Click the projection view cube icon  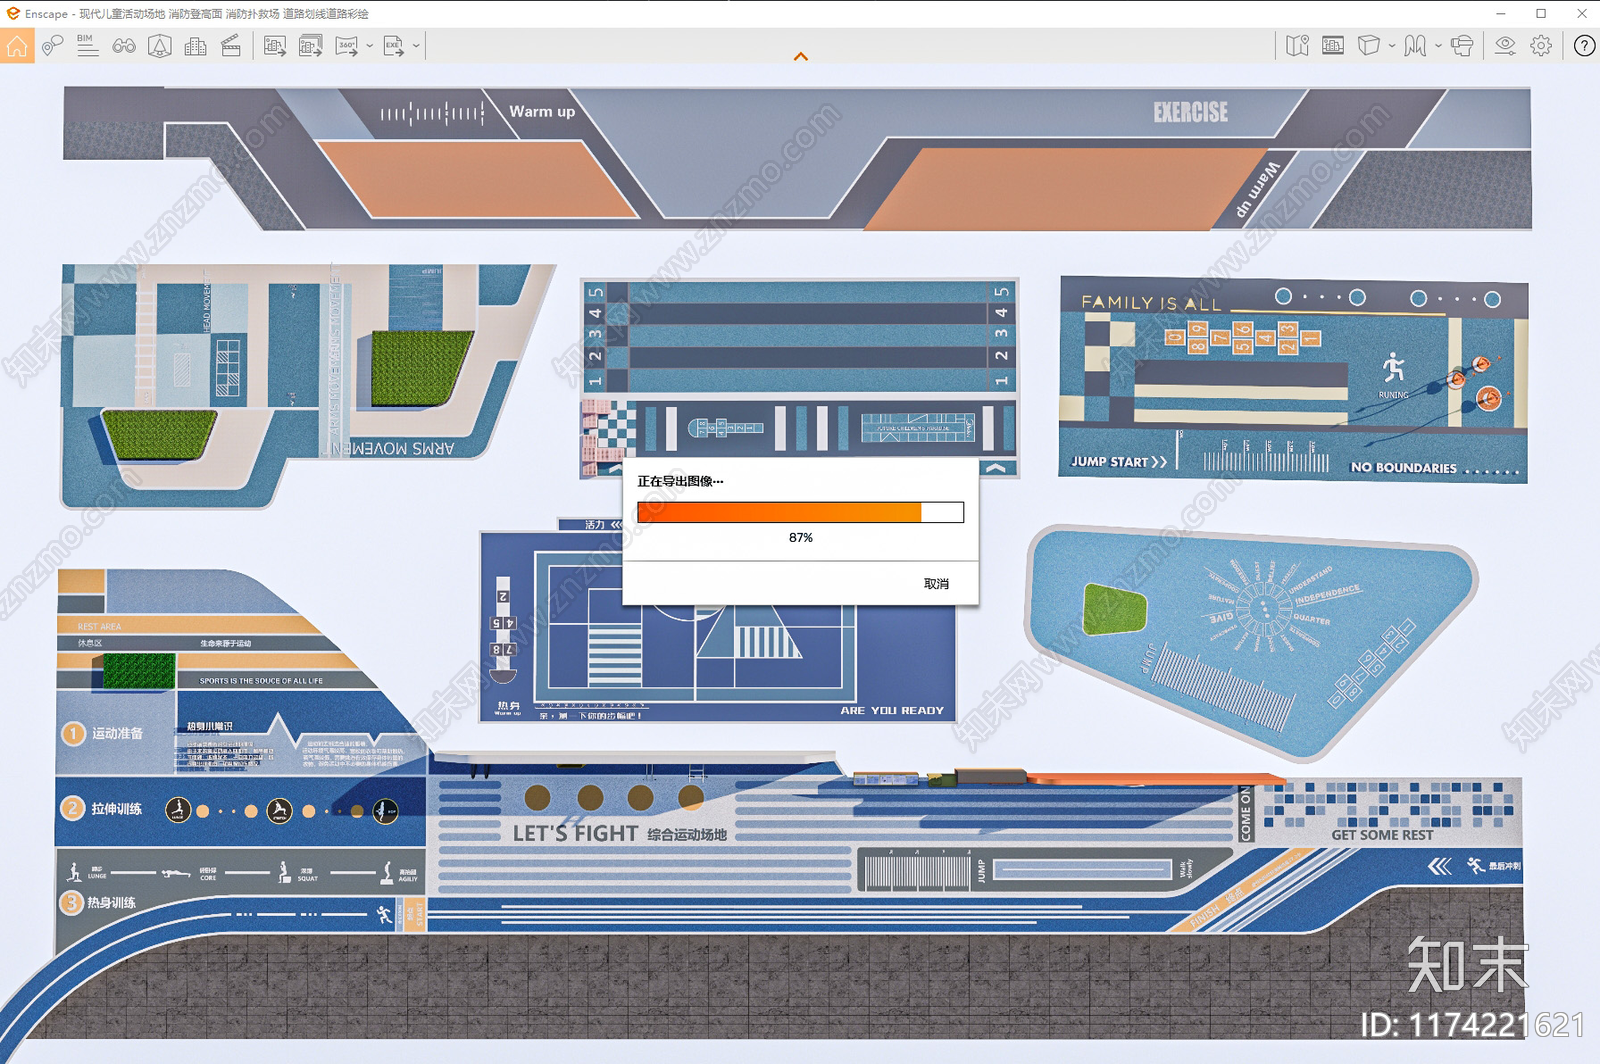coord(1369,46)
